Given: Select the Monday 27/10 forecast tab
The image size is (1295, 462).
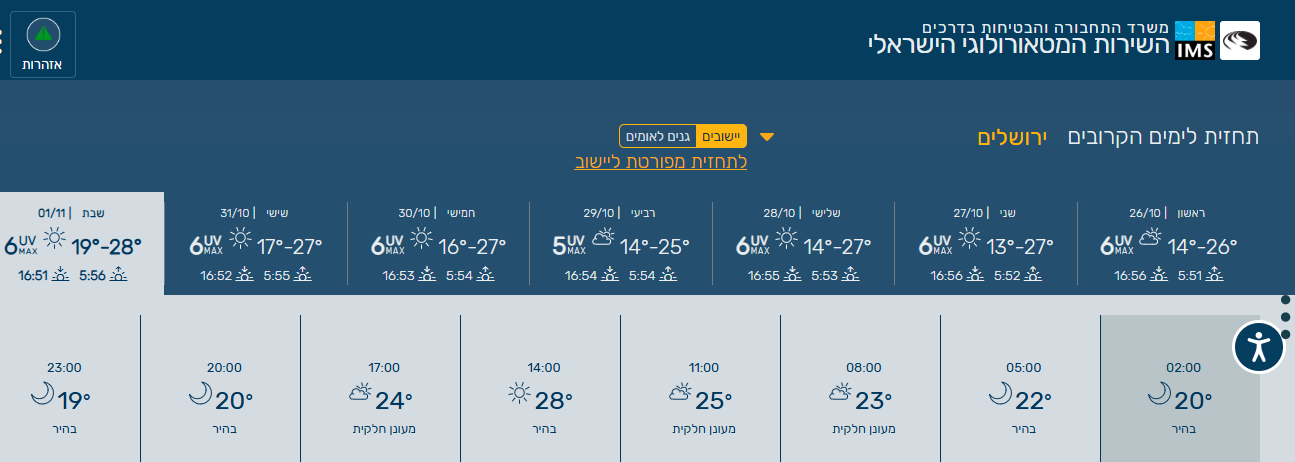Looking at the screenshot, I should [985, 245].
